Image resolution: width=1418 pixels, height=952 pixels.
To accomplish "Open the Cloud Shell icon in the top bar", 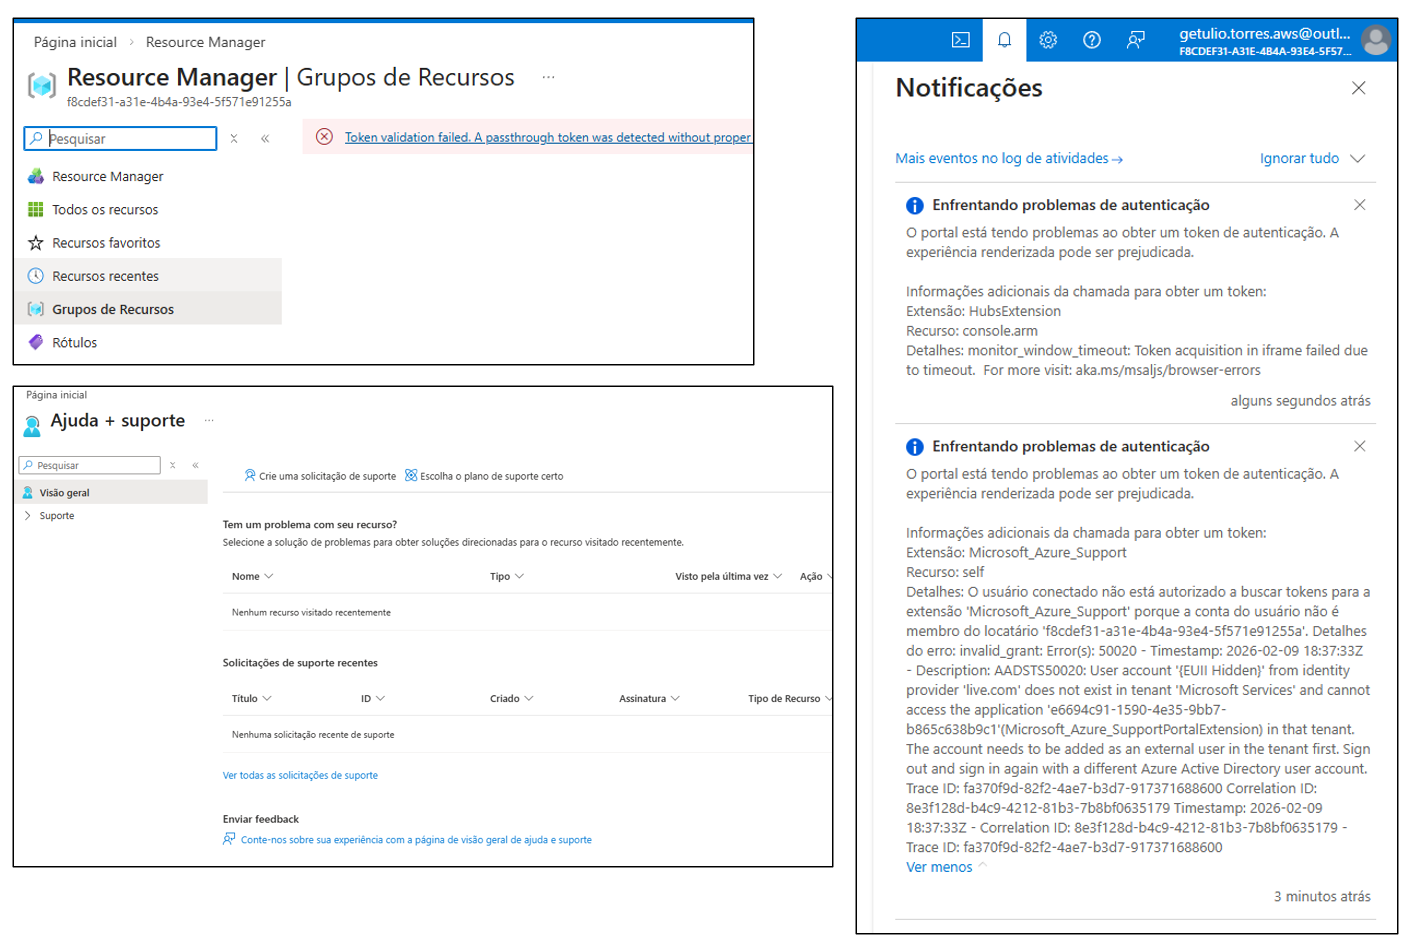I will point(960,40).
